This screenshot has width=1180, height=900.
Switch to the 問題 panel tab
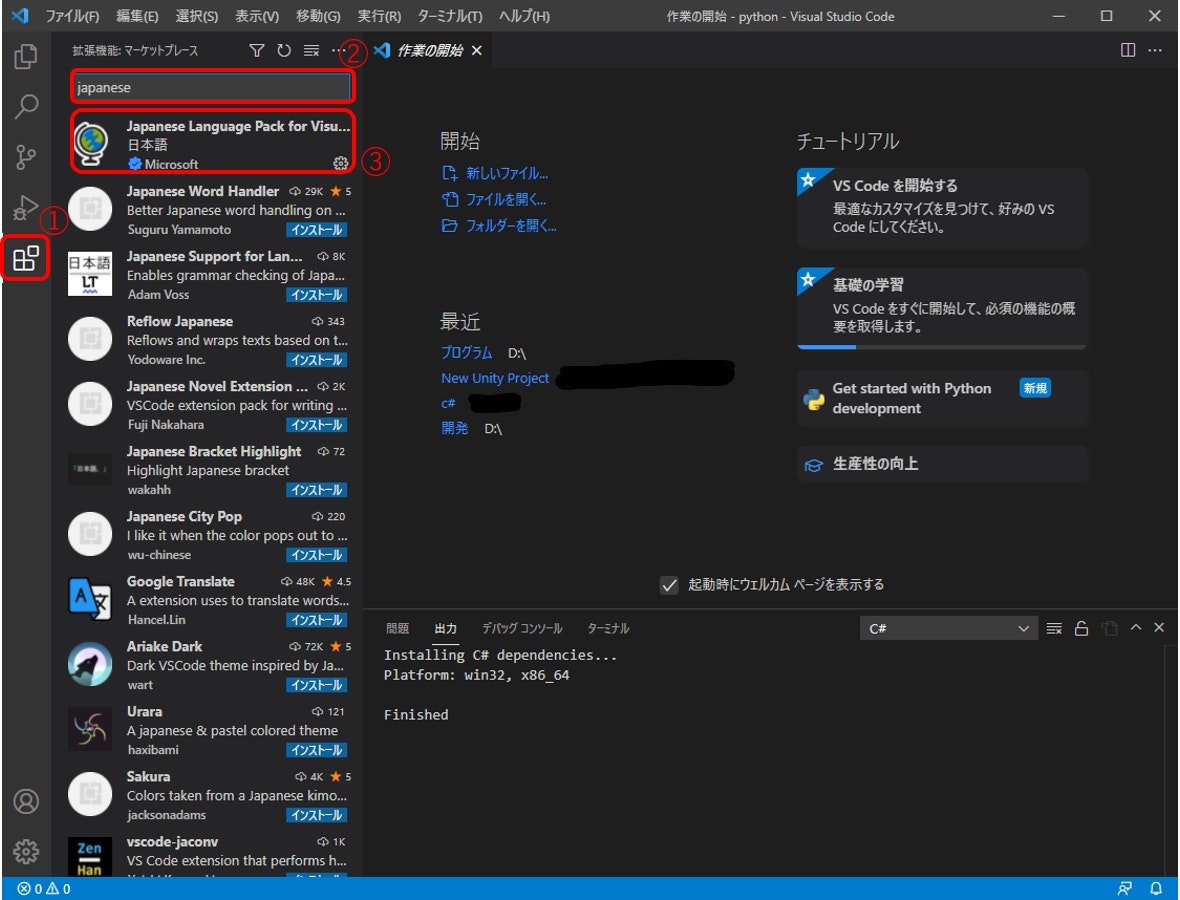[397, 628]
